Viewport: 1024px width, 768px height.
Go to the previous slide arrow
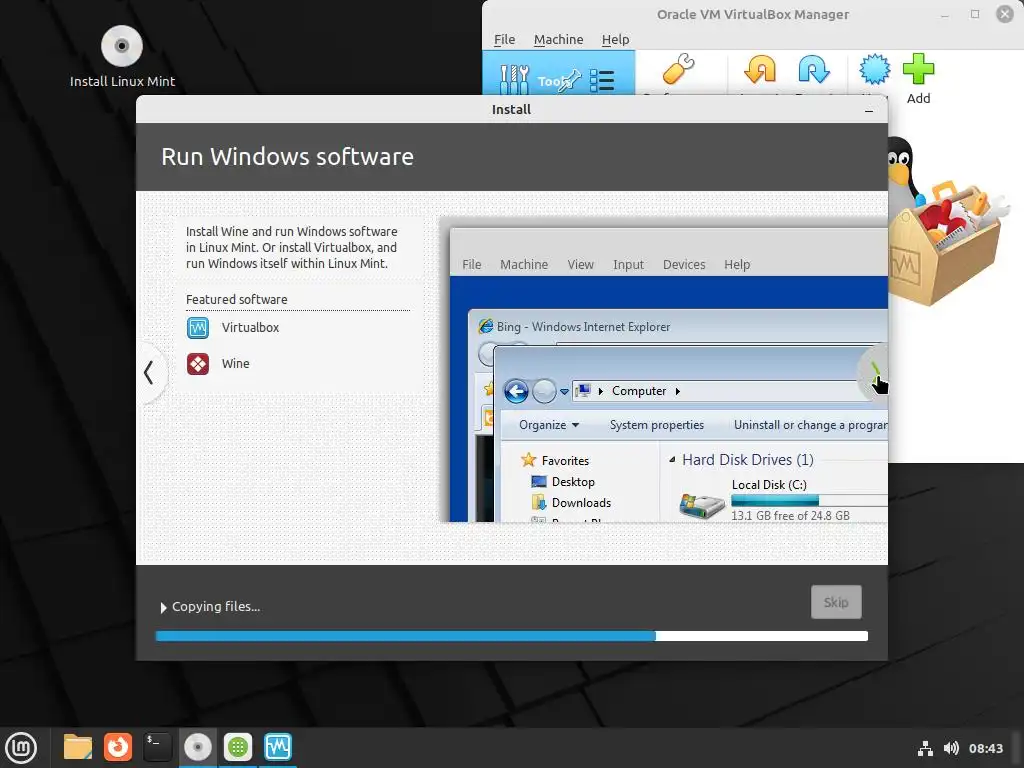tap(149, 373)
